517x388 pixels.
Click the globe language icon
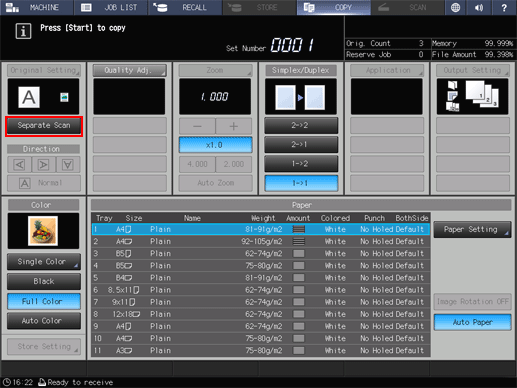coord(455,7)
